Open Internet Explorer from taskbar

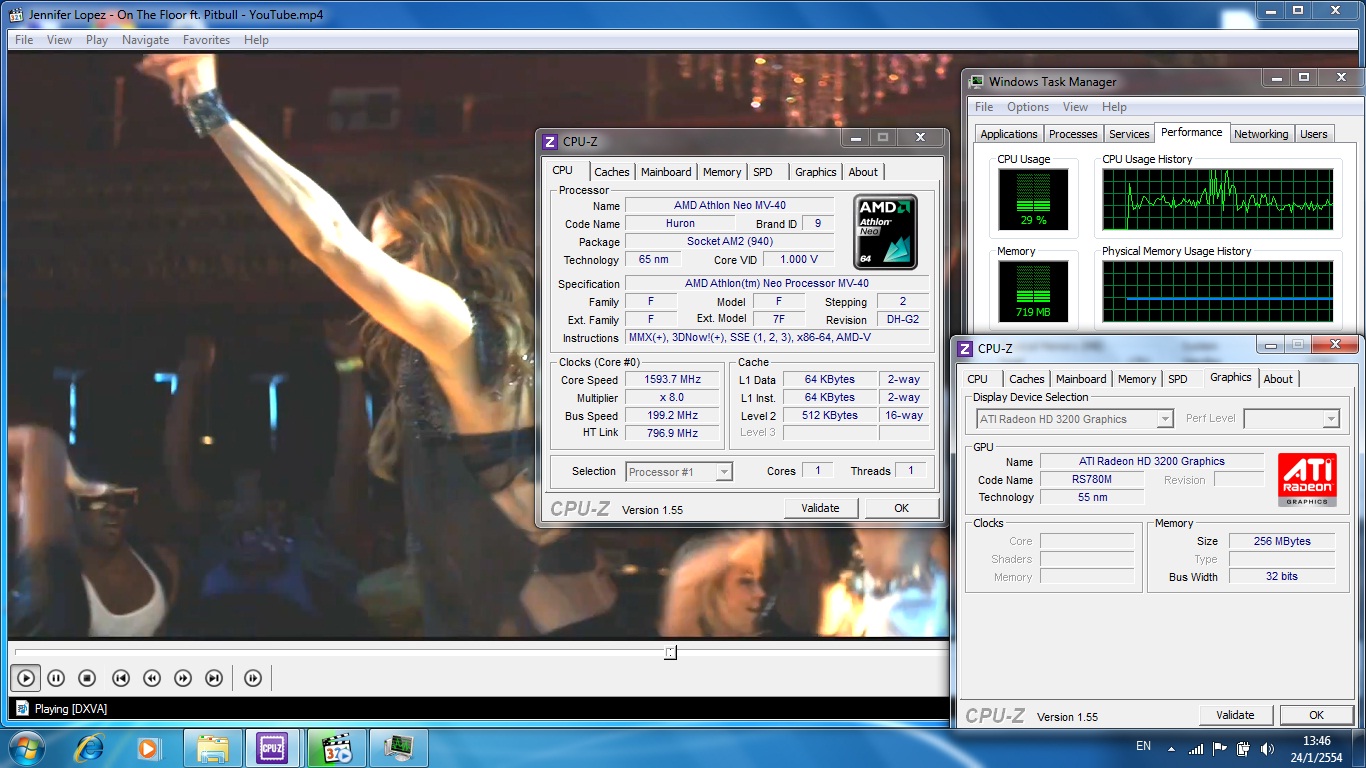coord(90,748)
